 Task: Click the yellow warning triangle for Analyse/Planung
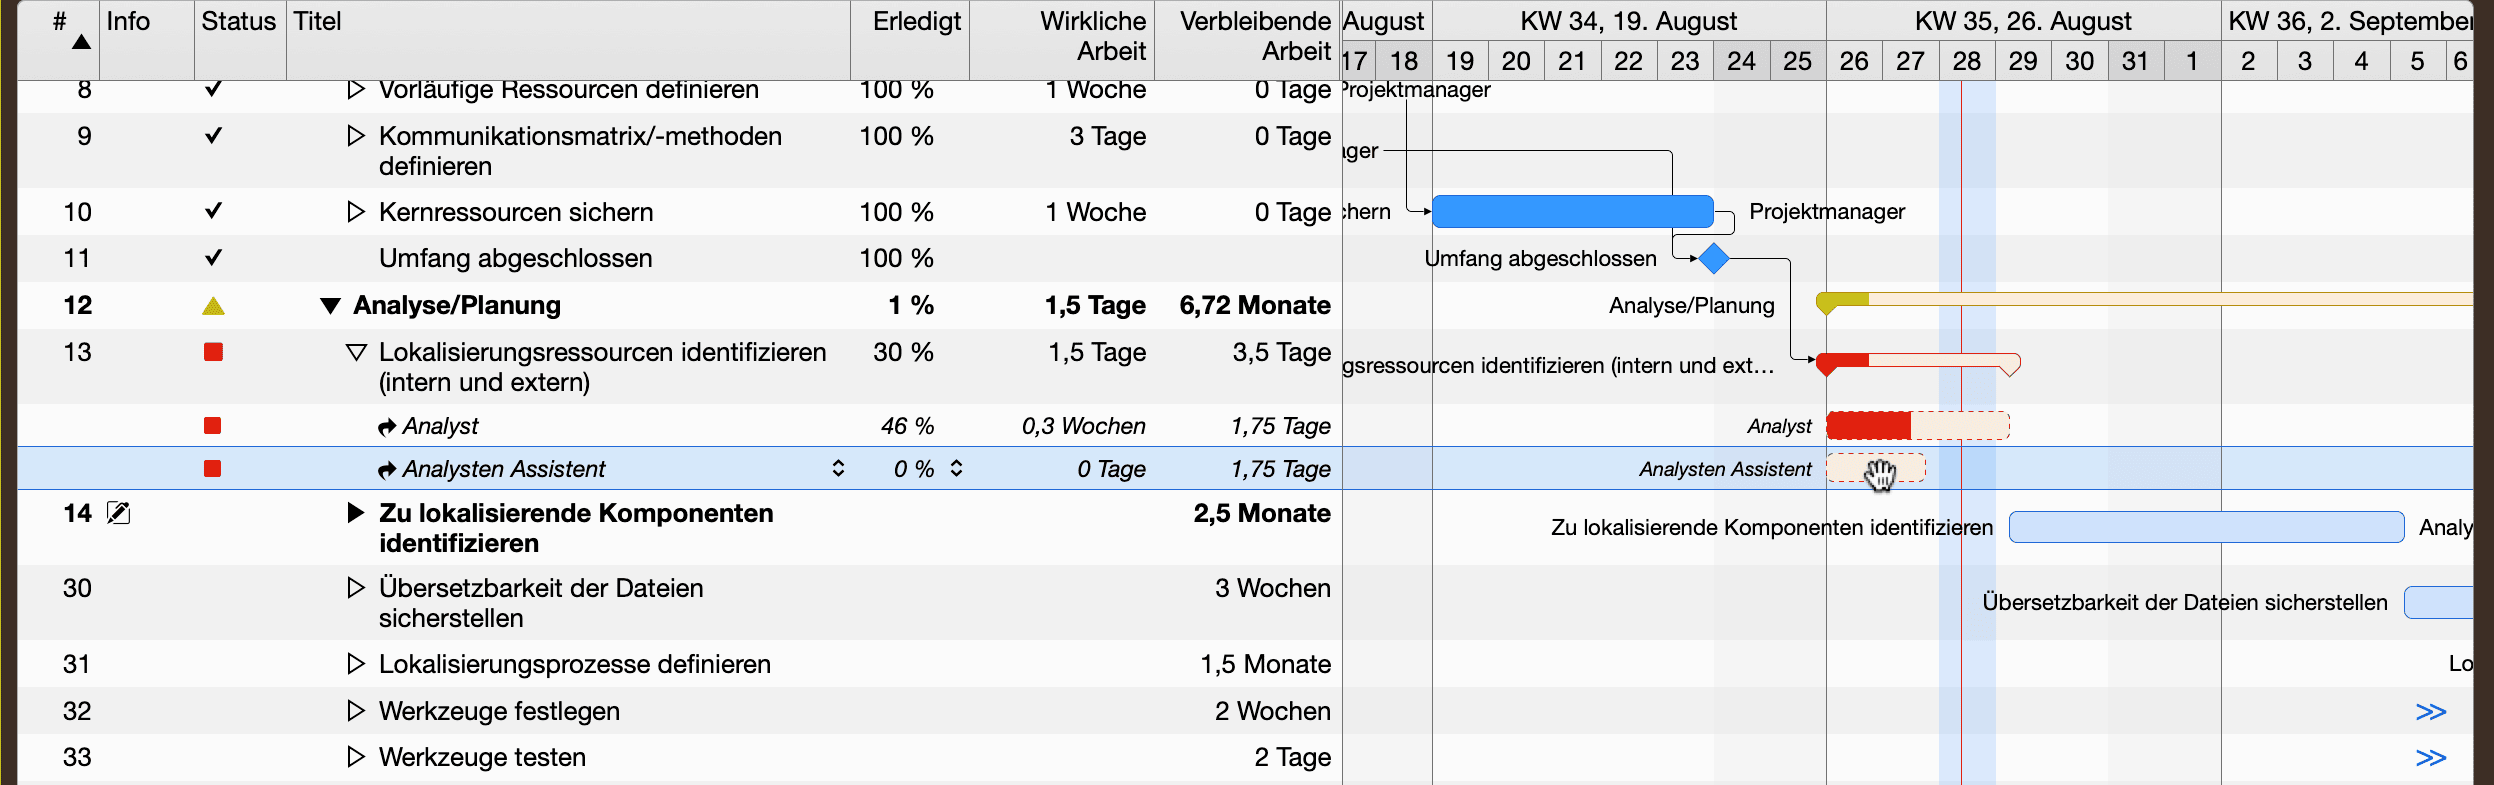[213, 305]
